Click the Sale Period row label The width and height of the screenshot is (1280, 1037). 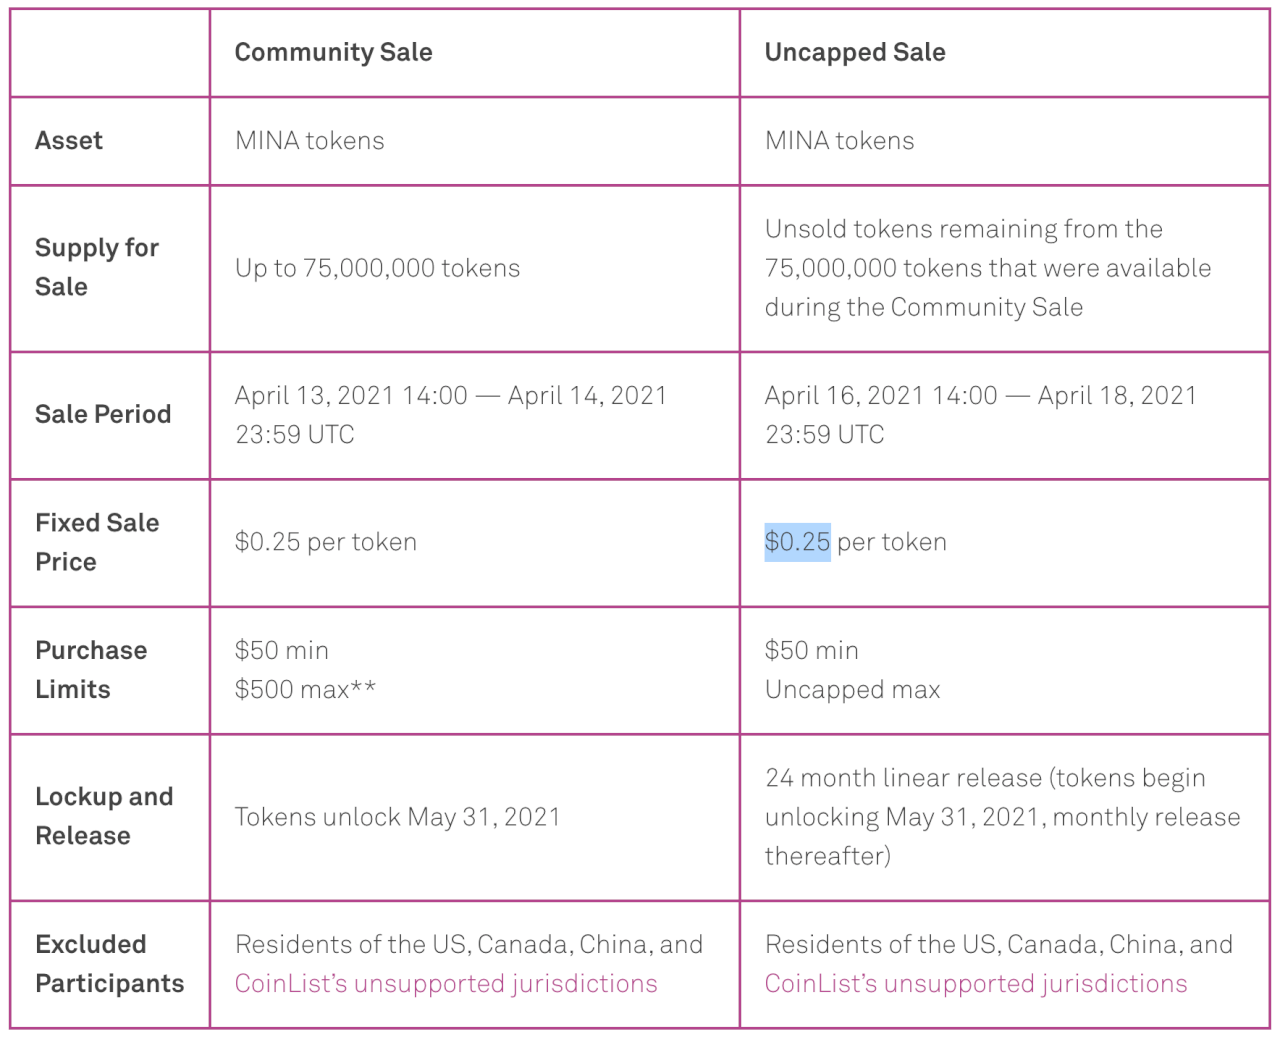pos(103,414)
